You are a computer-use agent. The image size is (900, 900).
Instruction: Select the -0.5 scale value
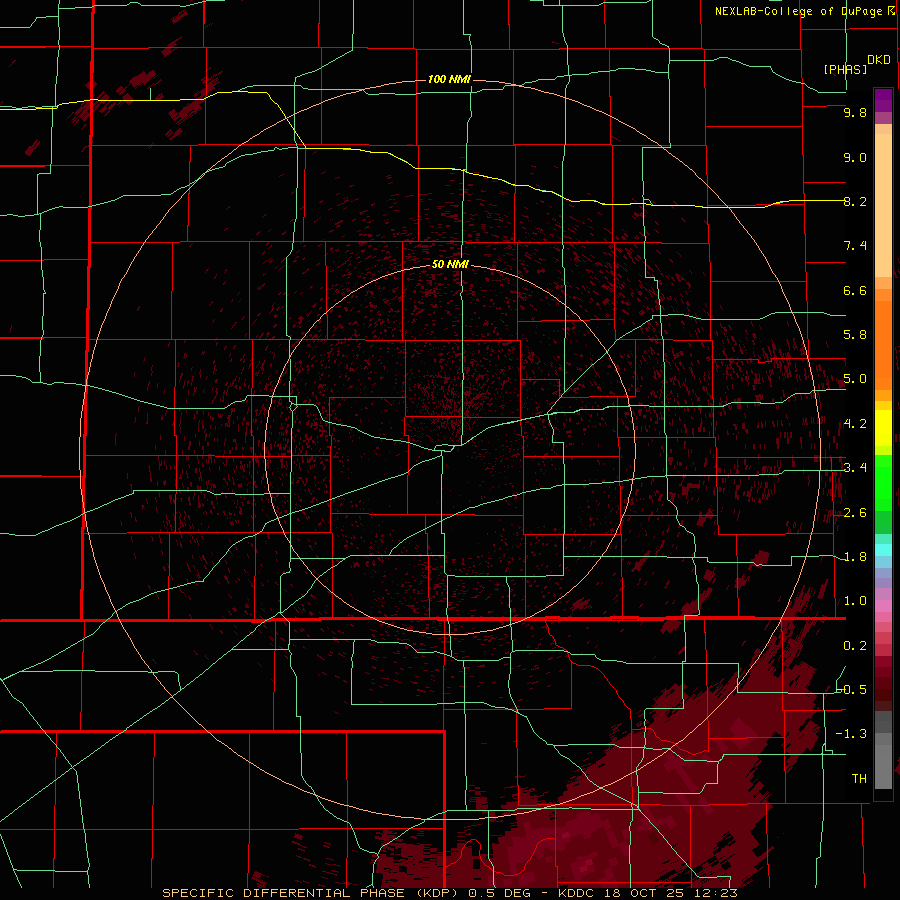pyautogui.click(x=851, y=689)
